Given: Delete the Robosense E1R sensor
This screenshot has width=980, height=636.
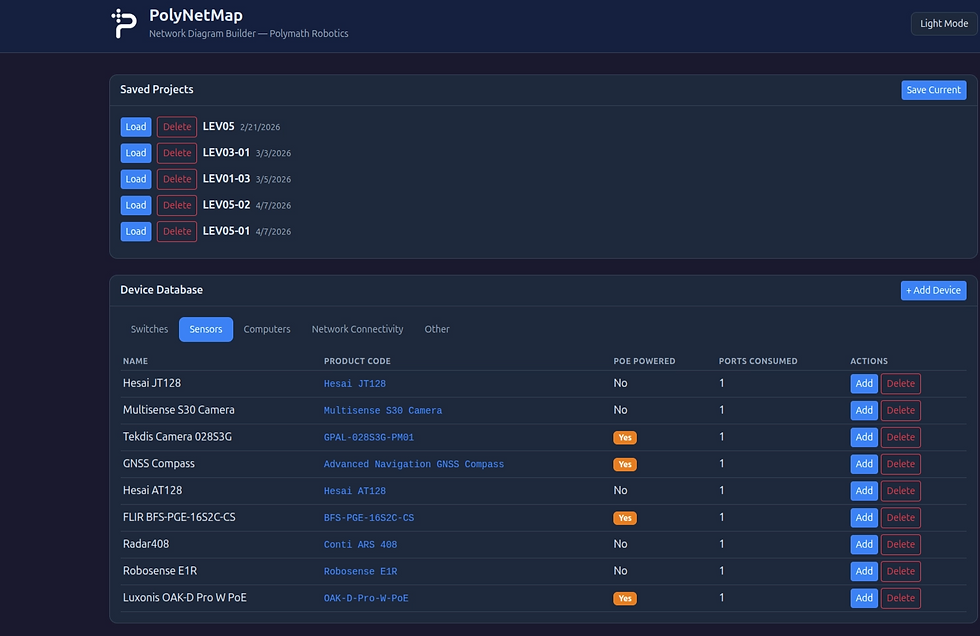Looking at the screenshot, I should (900, 572).
